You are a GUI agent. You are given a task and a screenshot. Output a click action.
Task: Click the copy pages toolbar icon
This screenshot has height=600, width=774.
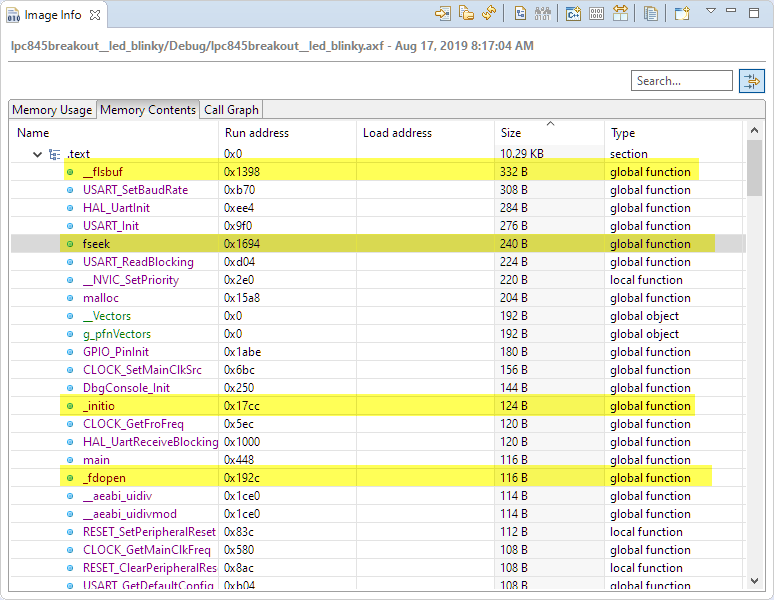[x=651, y=13]
